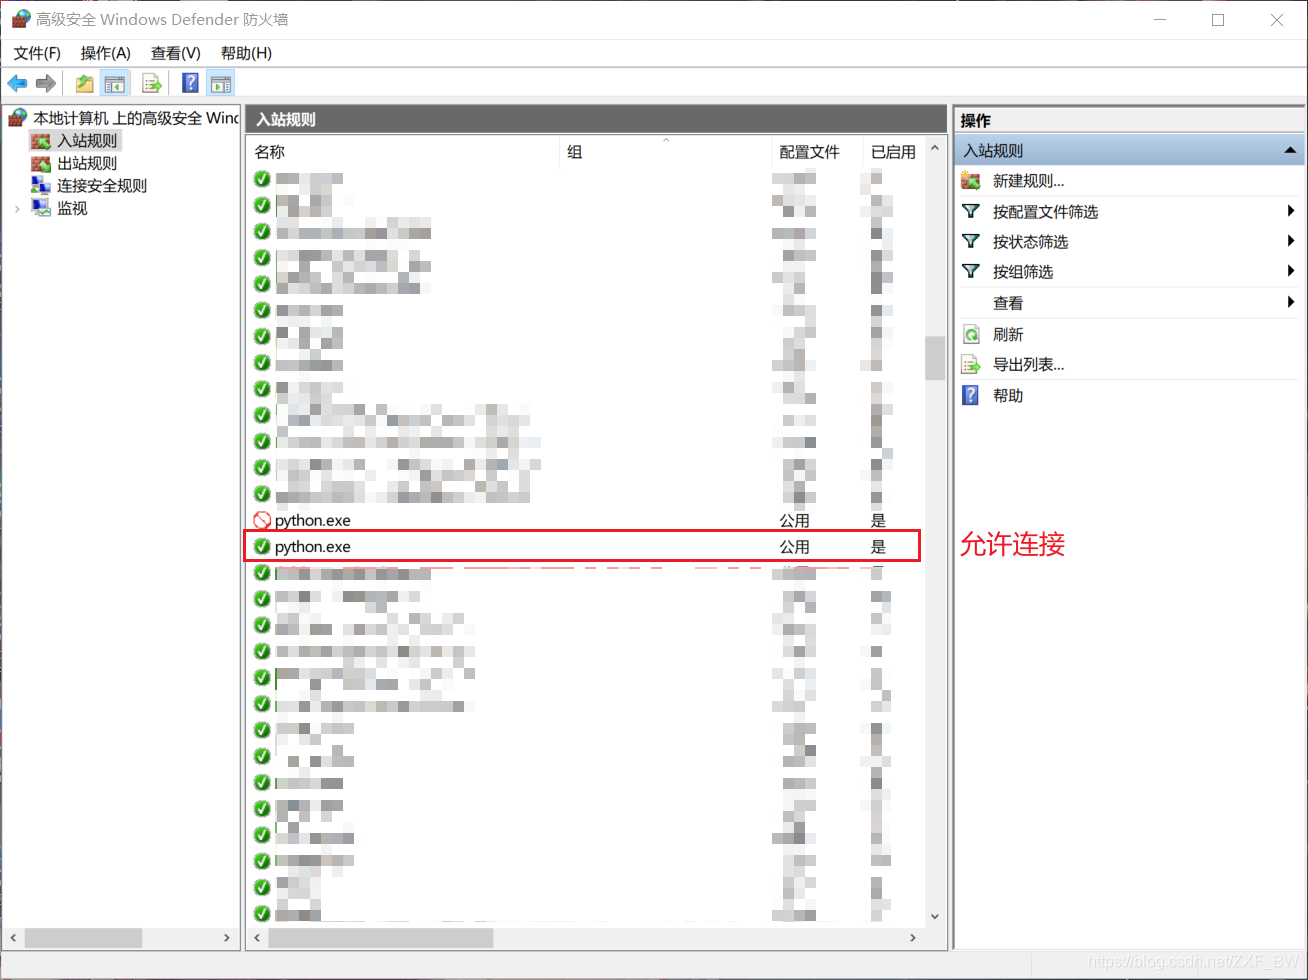
Task: Sort by the 名称 column header
Action: pos(403,152)
